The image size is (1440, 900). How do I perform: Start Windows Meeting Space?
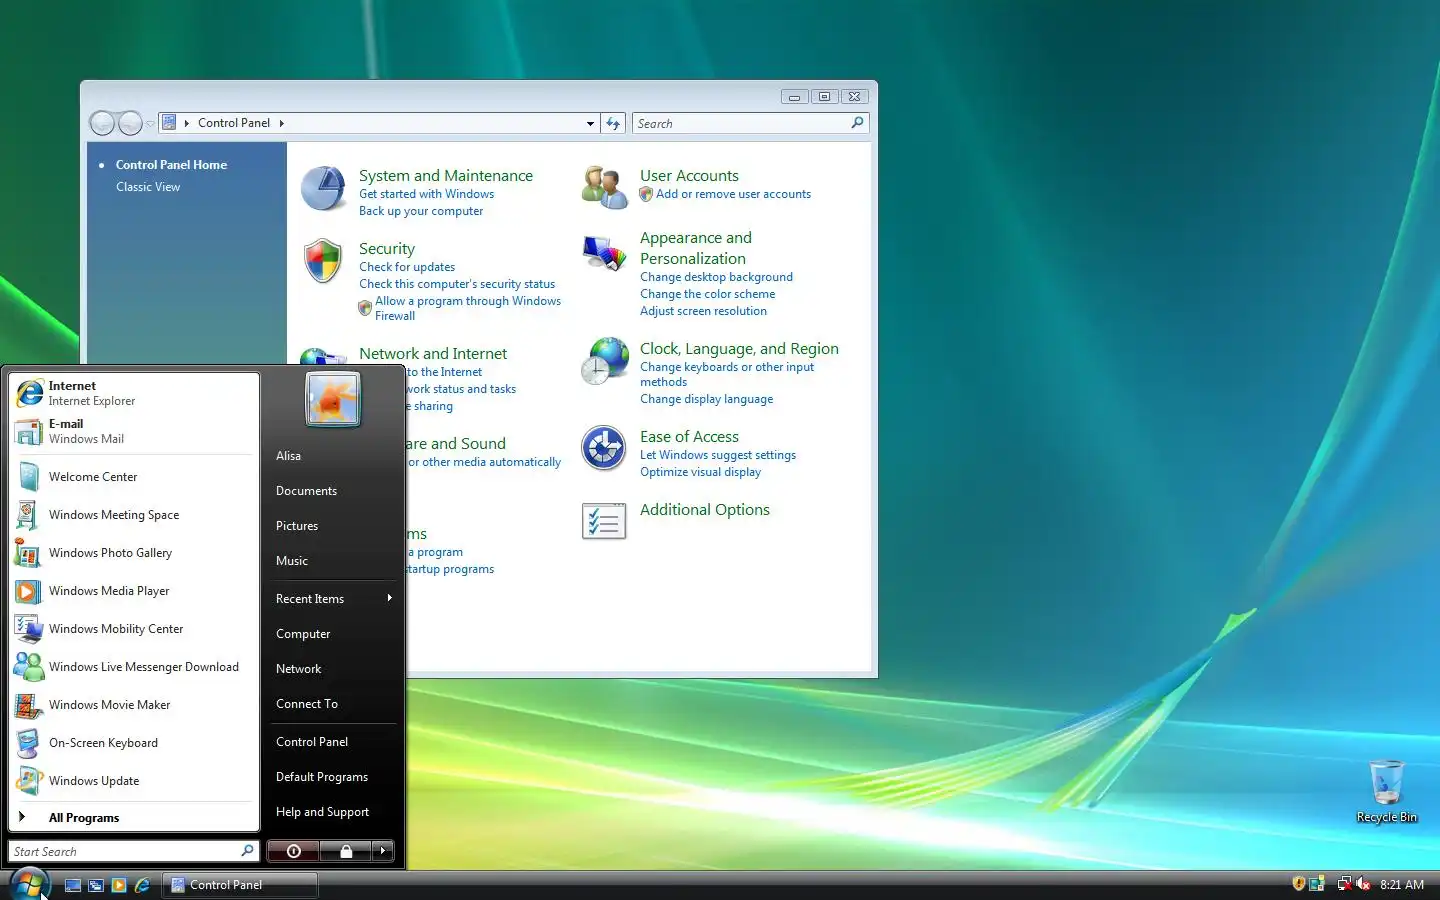[x=134, y=515]
